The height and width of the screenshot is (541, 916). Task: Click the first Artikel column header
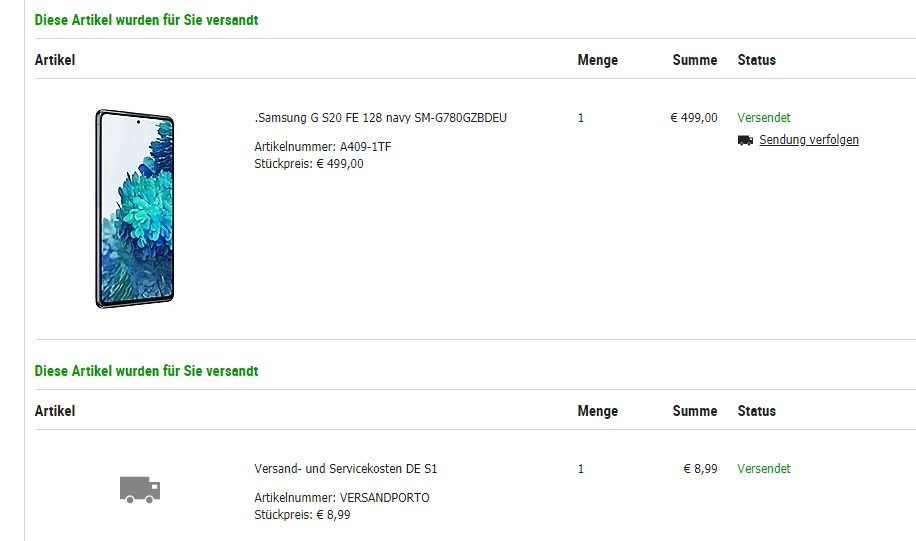coord(55,60)
